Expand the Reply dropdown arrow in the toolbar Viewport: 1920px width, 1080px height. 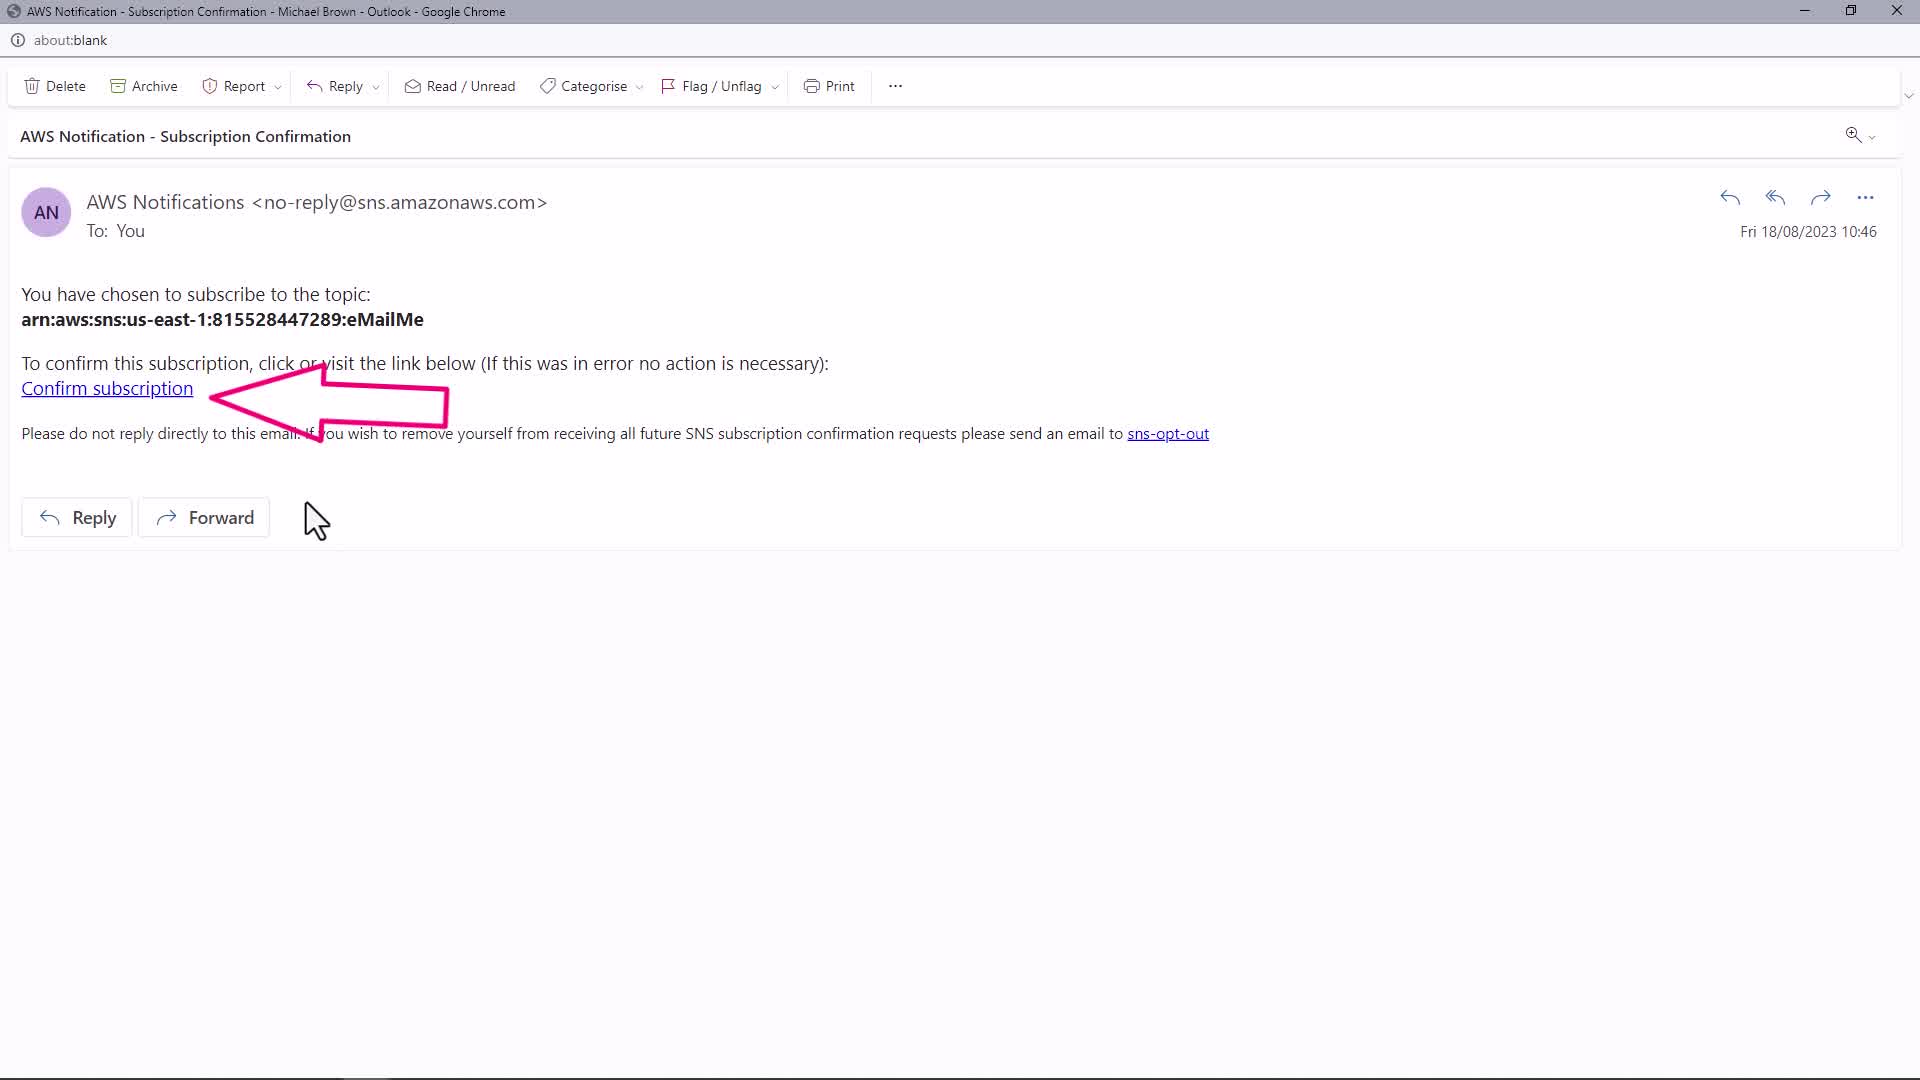(376, 87)
